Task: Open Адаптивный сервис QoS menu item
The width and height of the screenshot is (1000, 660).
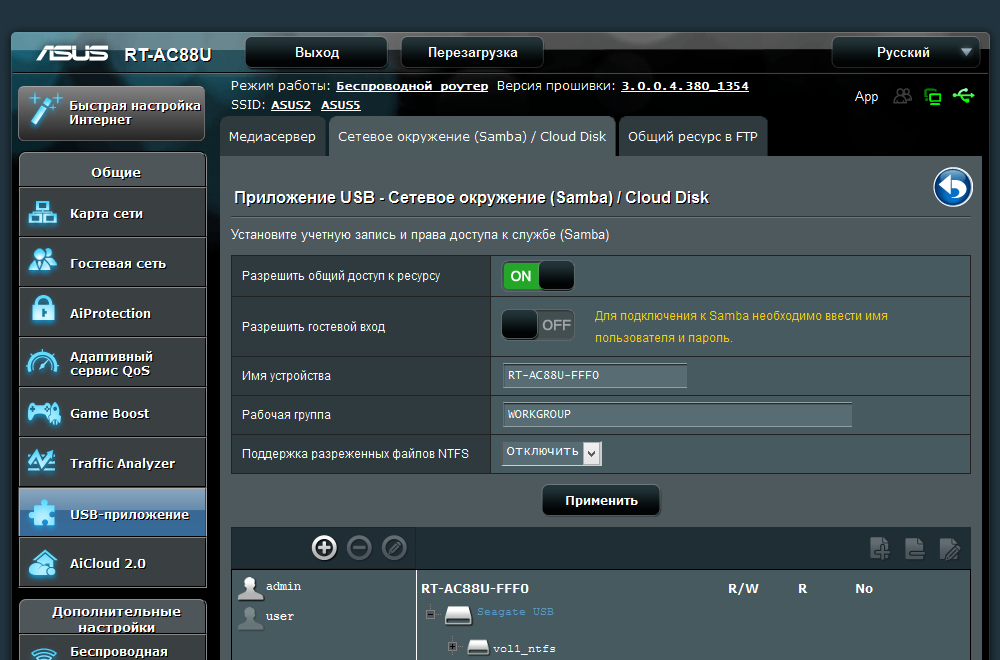Action: (x=113, y=363)
